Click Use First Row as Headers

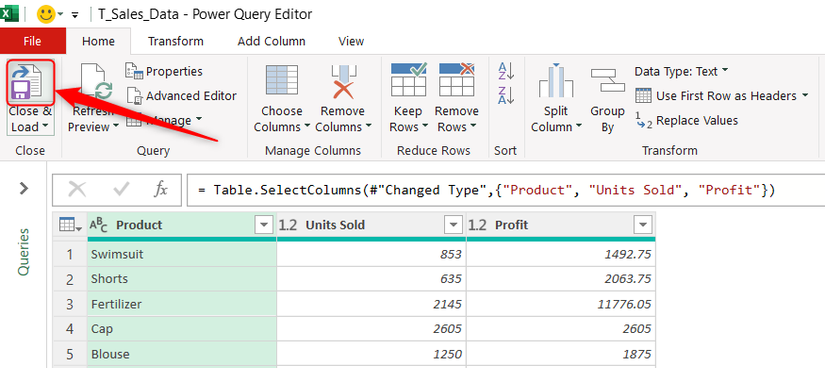pos(721,96)
